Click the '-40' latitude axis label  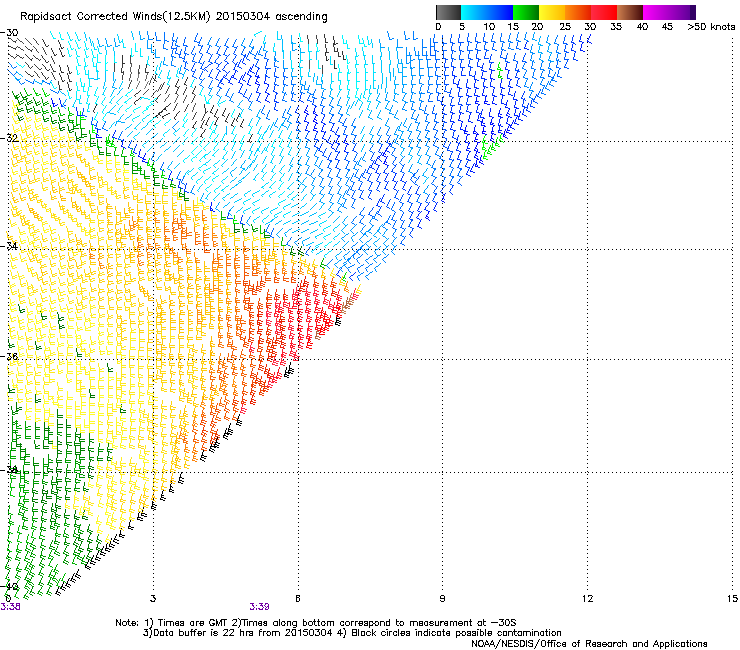click(x=9, y=586)
